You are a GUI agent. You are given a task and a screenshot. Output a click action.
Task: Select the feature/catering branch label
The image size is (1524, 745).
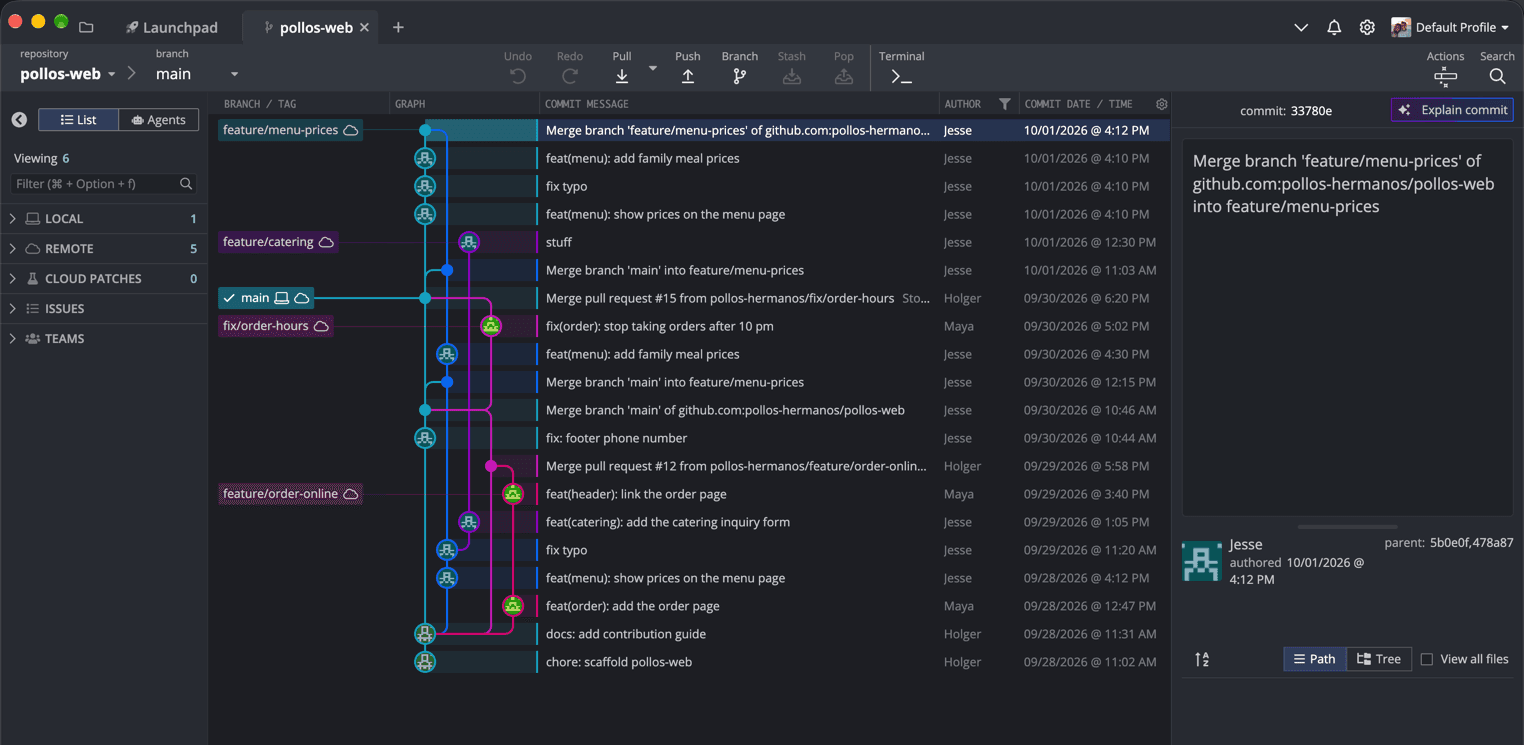coord(278,242)
